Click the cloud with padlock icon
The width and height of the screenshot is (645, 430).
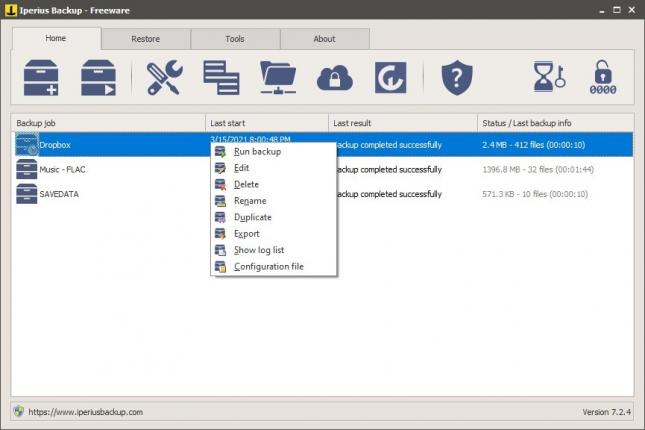tap(335, 77)
